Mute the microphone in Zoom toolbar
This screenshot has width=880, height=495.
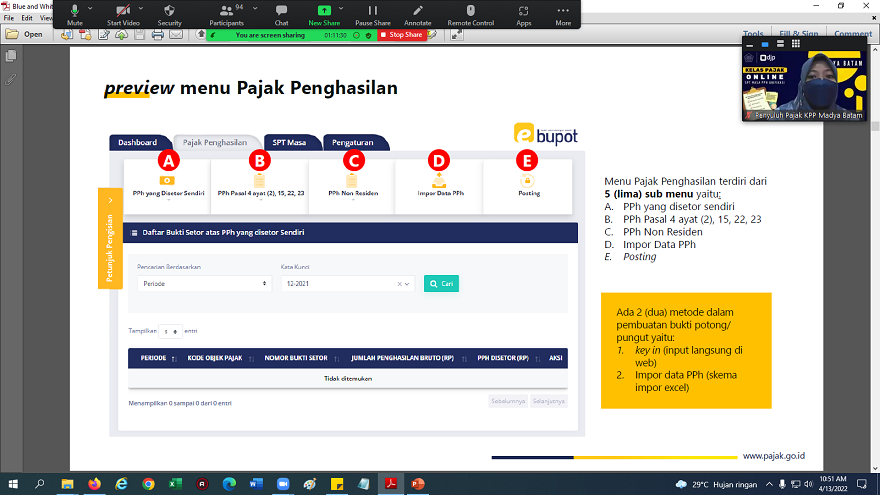click(74, 11)
